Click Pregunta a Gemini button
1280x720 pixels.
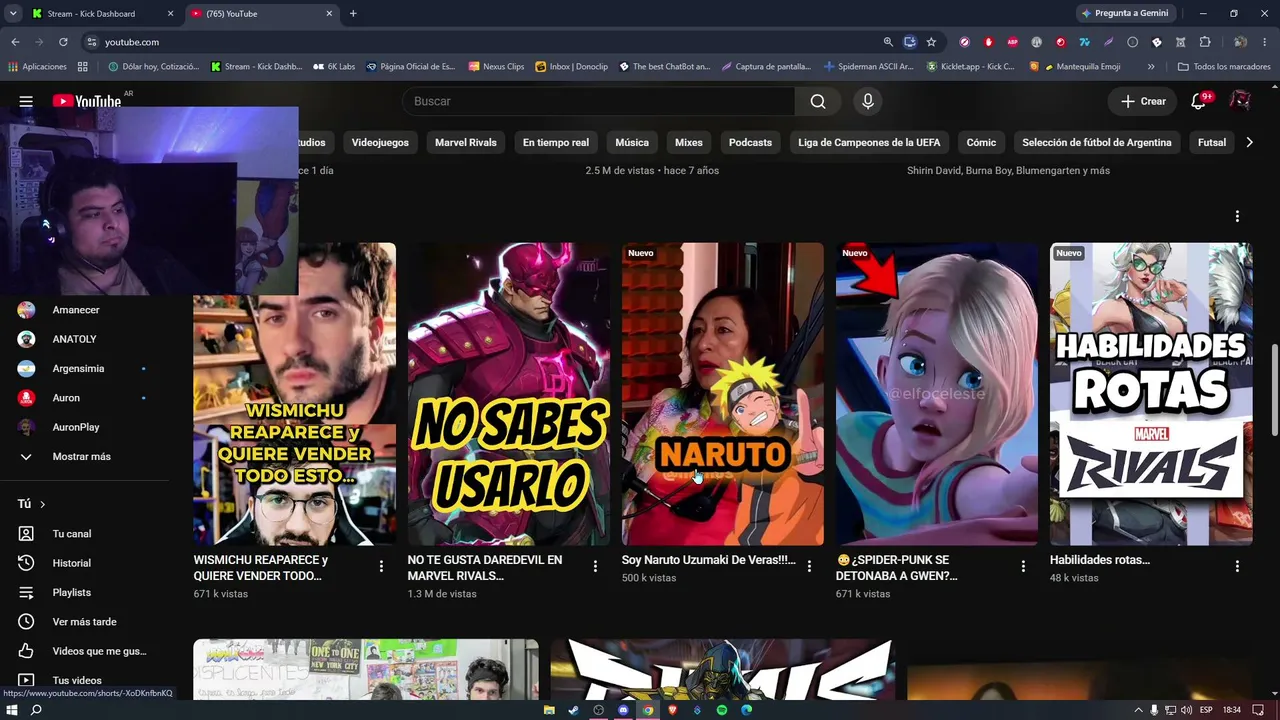(1124, 13)
